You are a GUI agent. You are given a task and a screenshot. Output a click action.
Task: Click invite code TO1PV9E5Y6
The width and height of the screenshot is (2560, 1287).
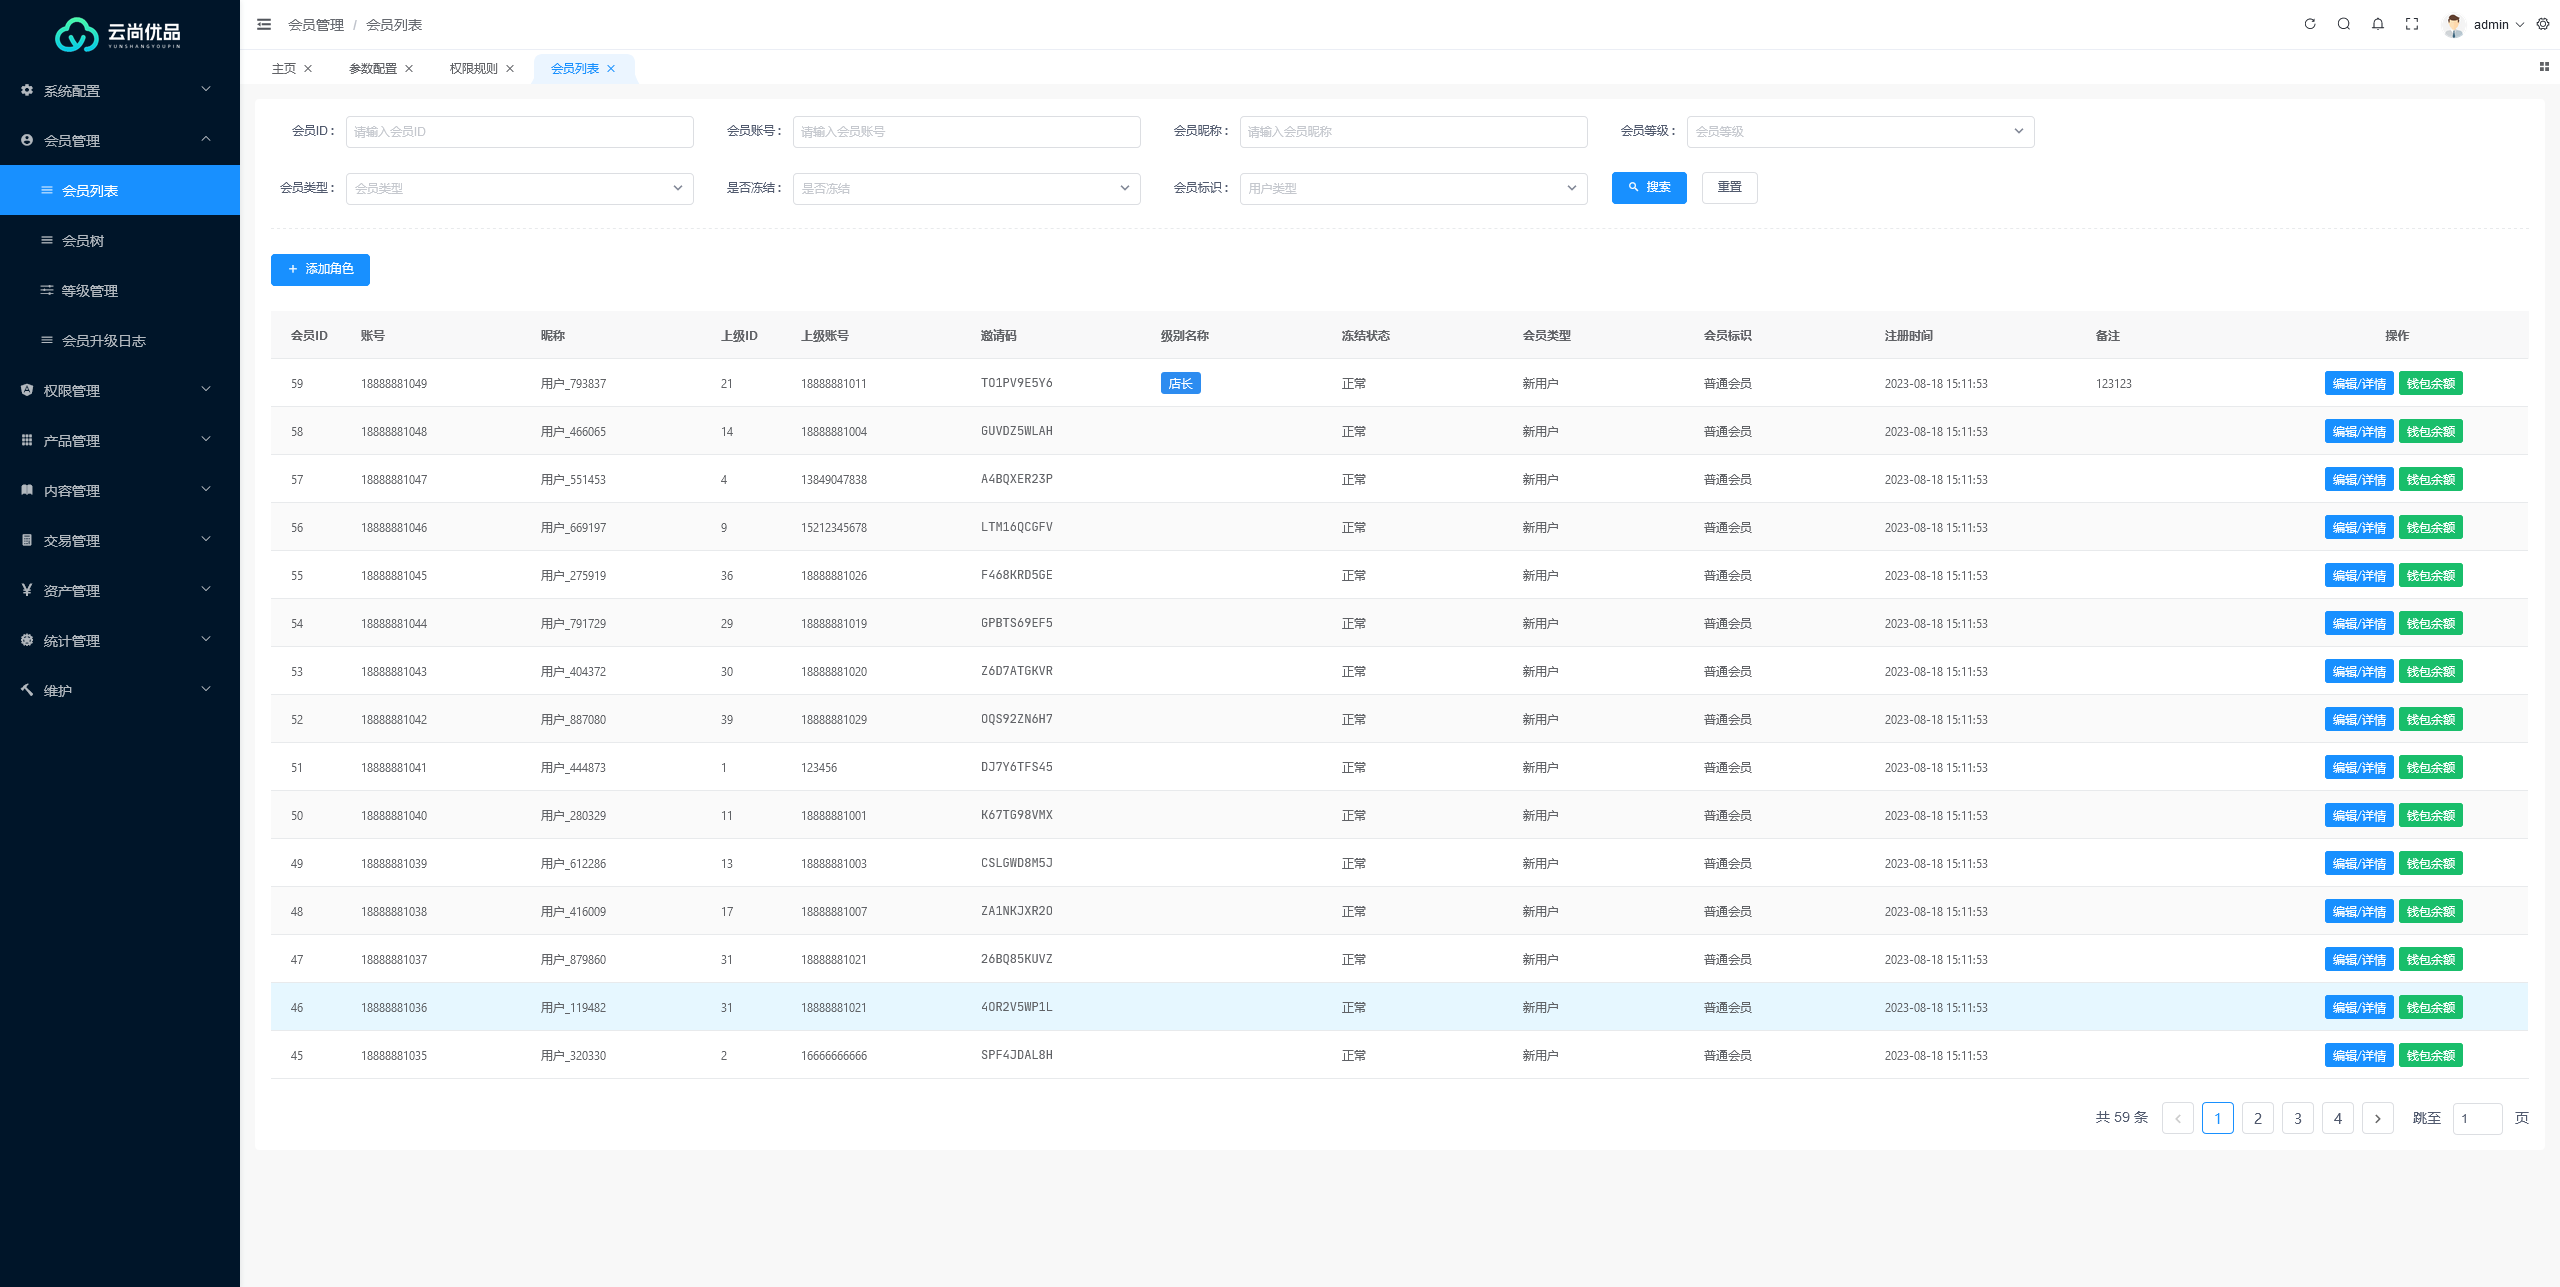pos(1016,383)
